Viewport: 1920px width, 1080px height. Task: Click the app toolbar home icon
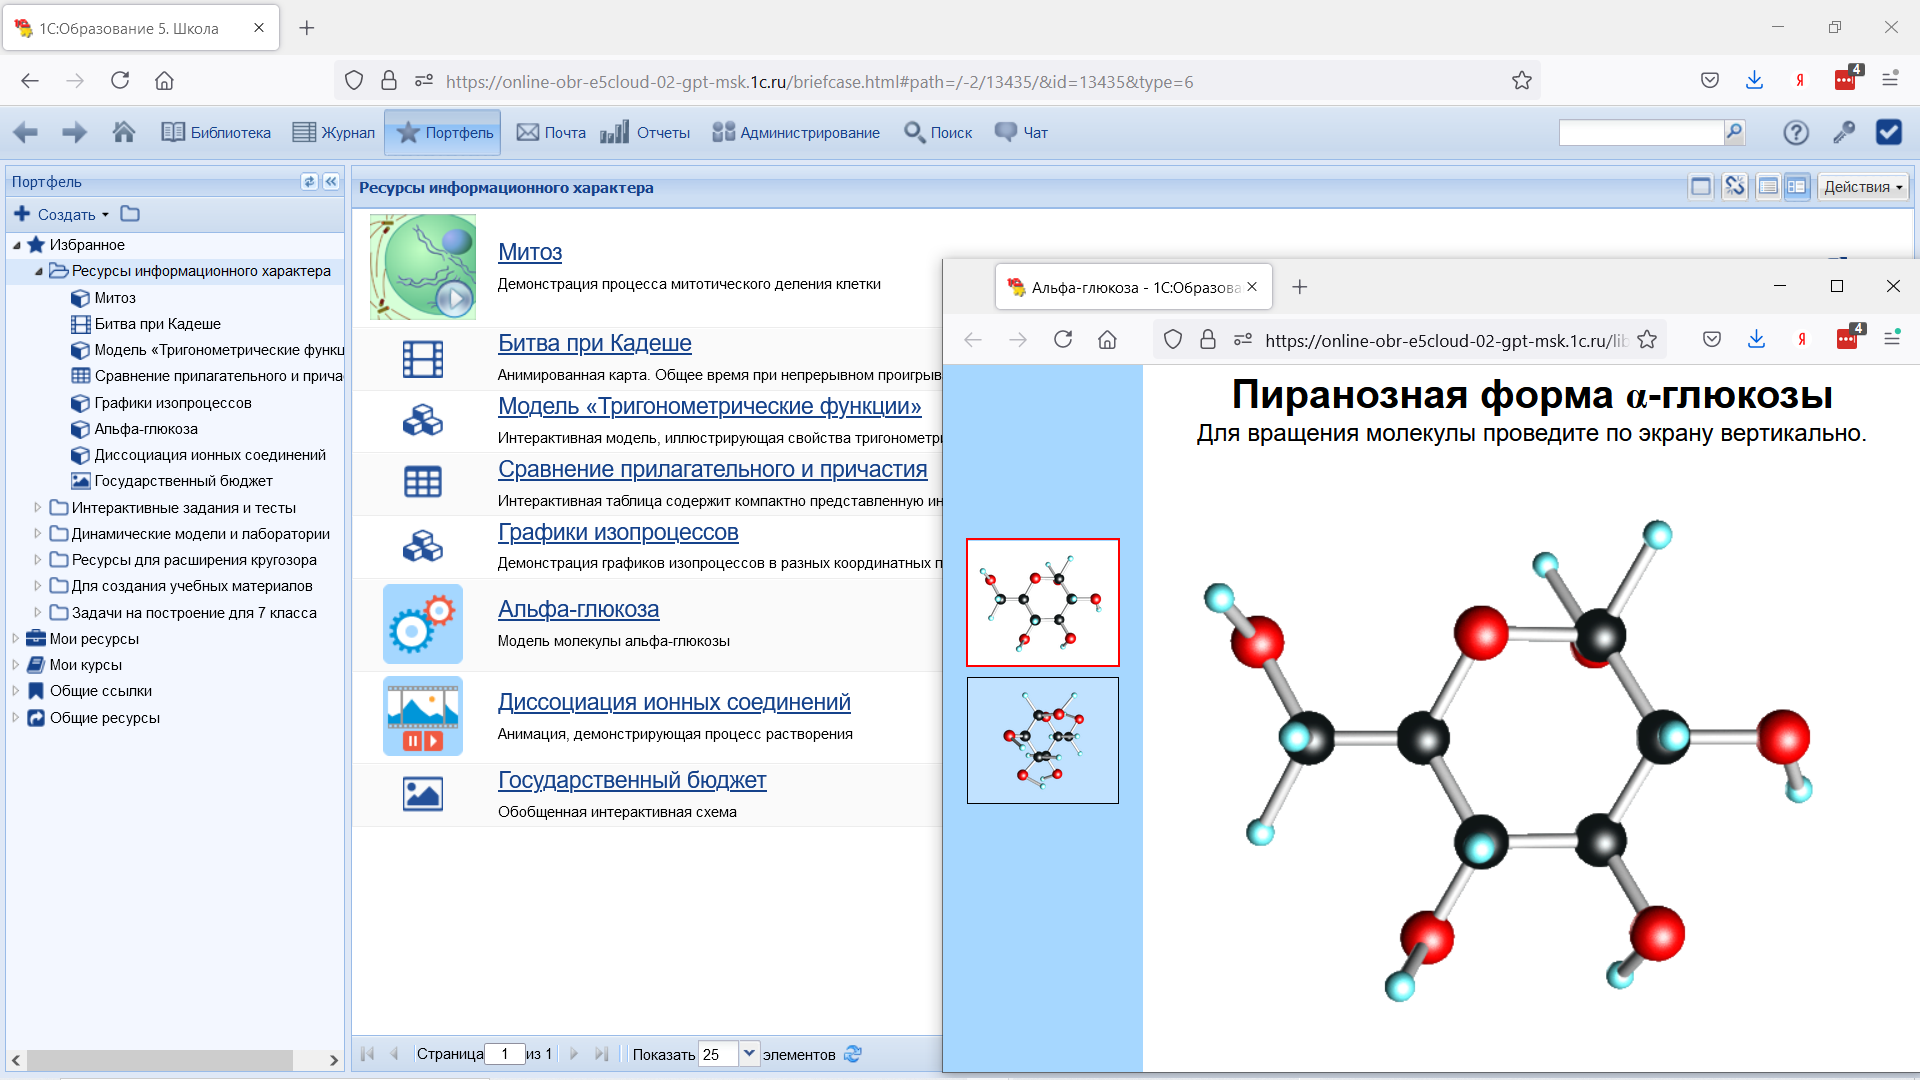(124, 132)
